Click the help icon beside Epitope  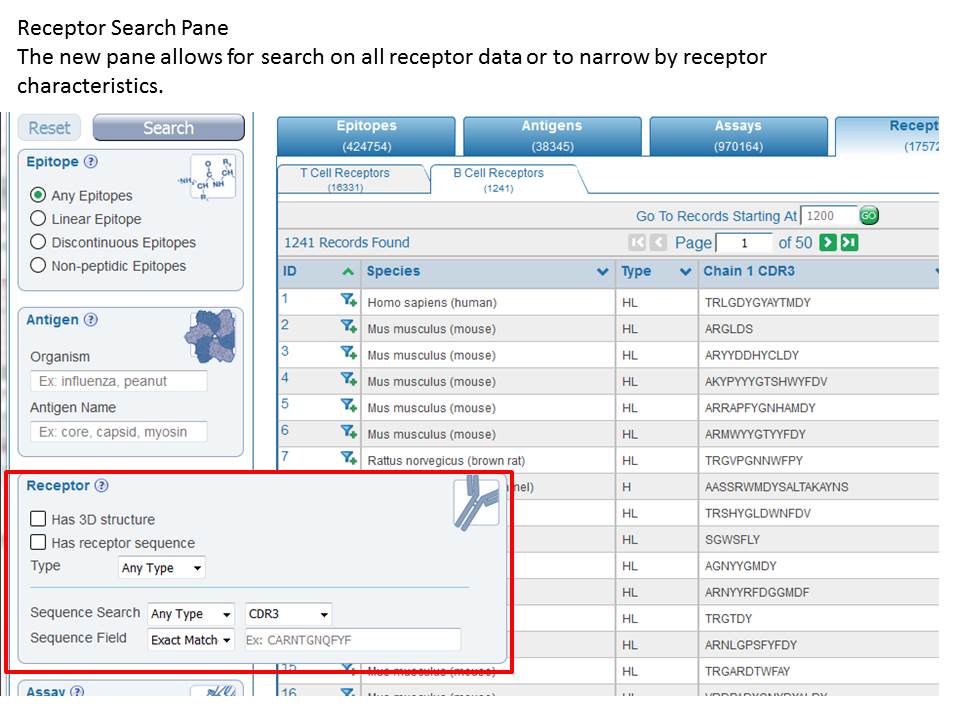[91, 162]
